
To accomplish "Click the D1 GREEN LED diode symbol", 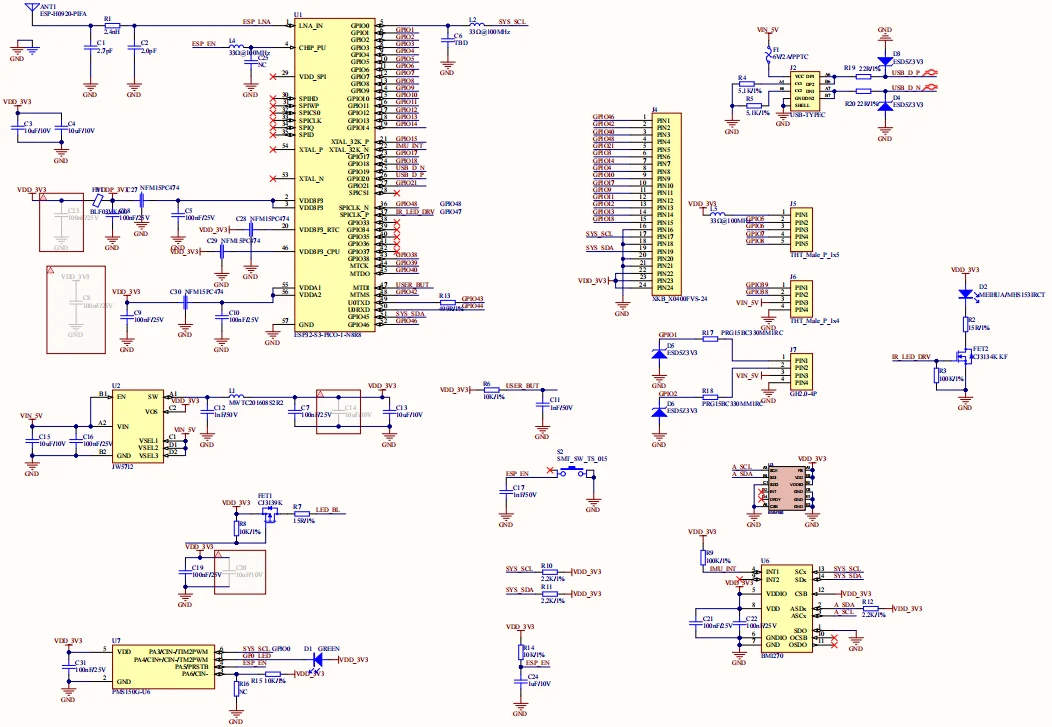I will [317, 658].
